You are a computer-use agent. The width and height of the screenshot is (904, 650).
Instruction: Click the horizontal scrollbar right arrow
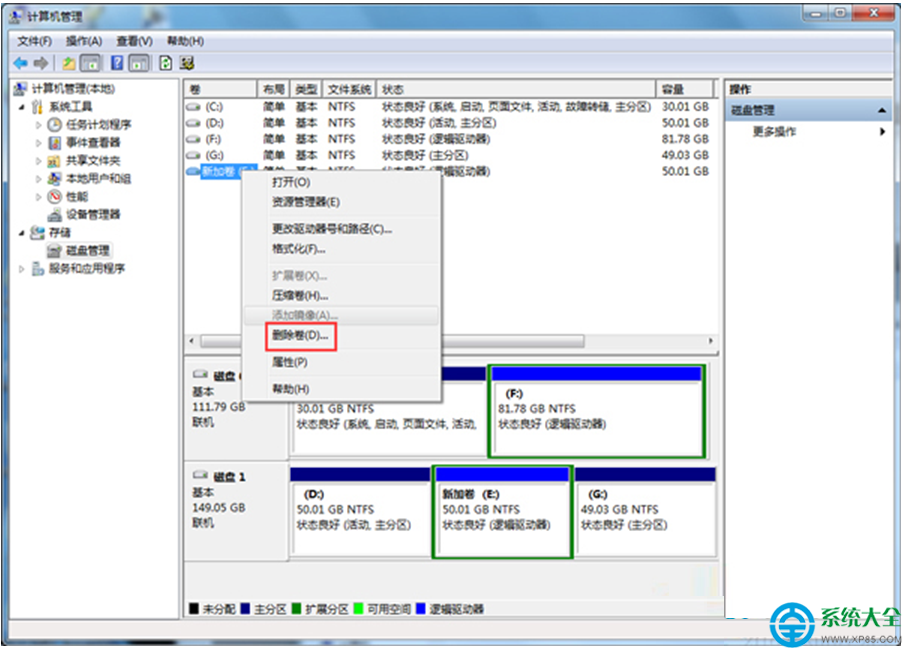[x=710, y=341]
